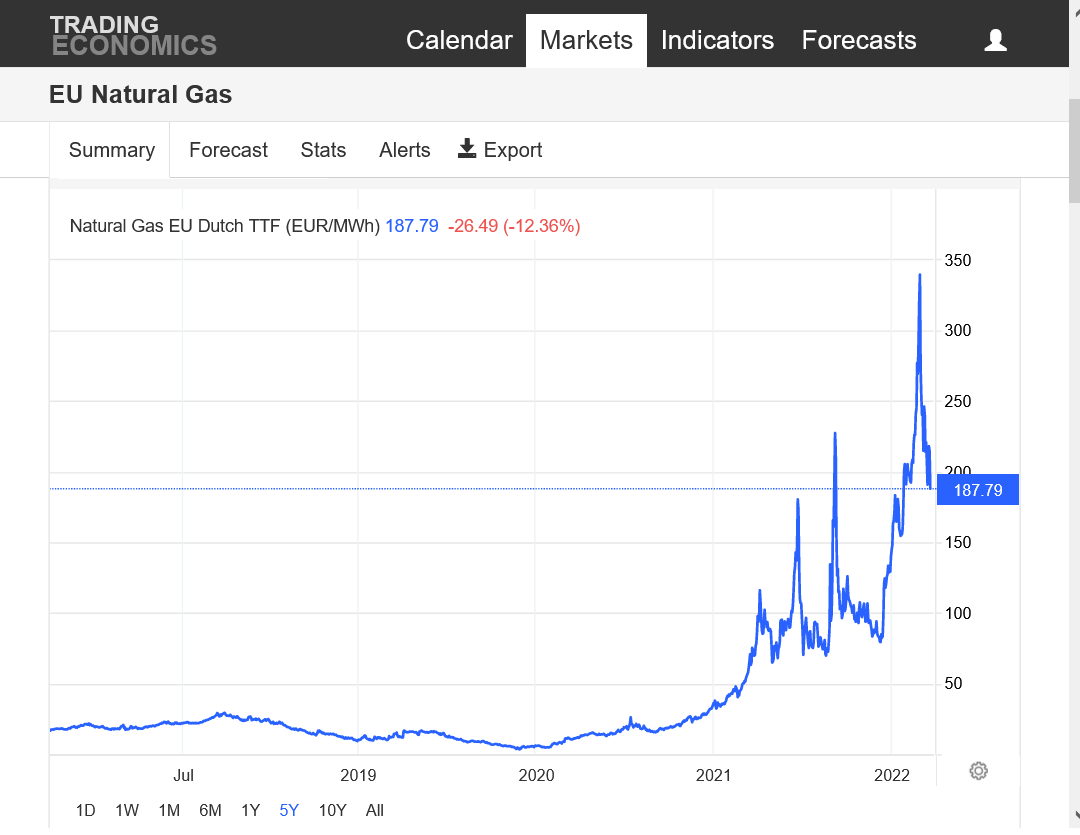This screenshot has height=835, width=1080.
Task: Open the Calendar menu
Action: [459, 40]
